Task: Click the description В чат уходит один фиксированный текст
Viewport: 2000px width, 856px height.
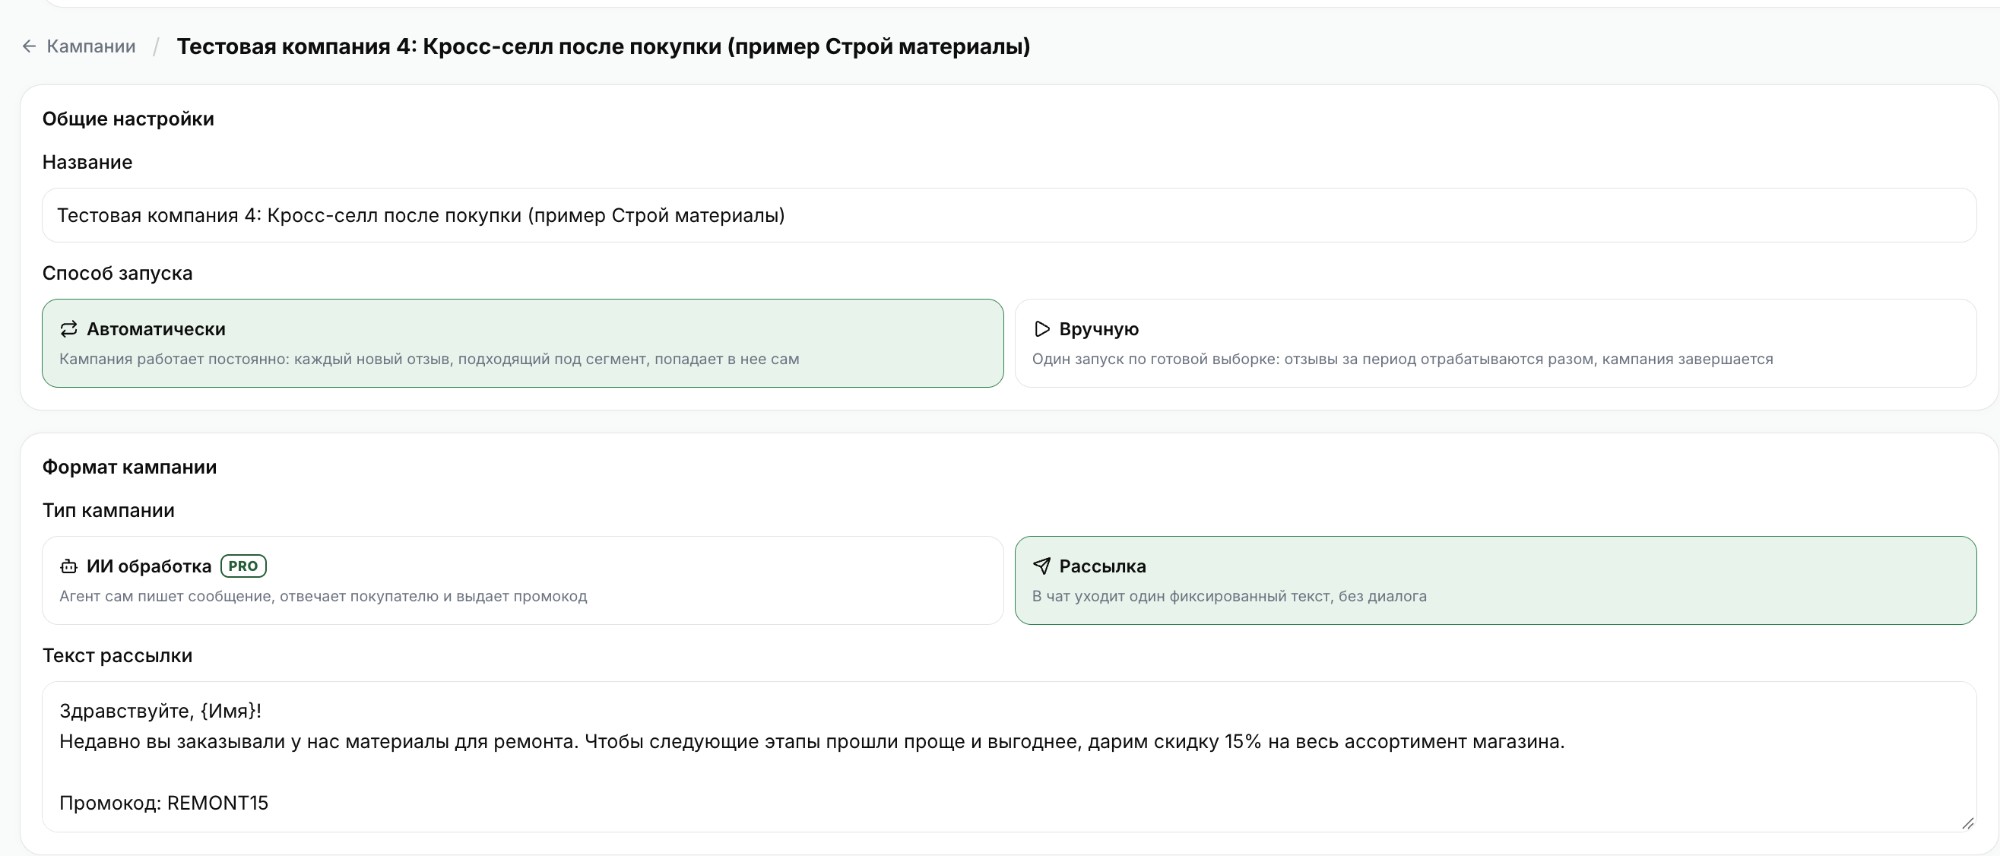Action: (x=1229, y=596)
